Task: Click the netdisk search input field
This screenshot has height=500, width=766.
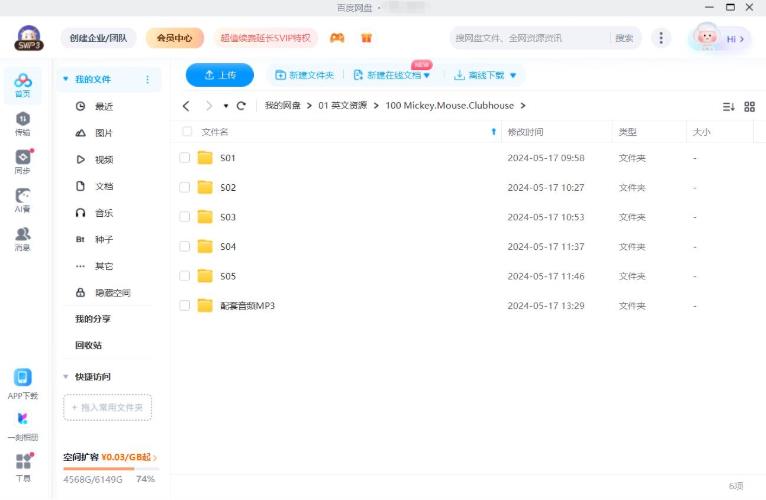Action: 531,38
